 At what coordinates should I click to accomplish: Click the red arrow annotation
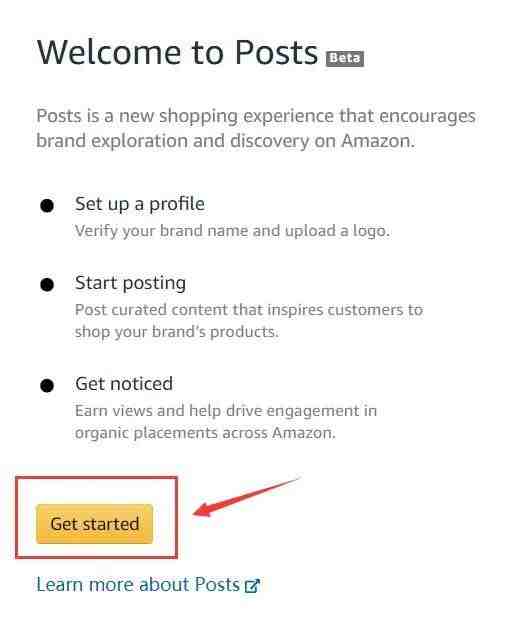click(x=246, y=497)
